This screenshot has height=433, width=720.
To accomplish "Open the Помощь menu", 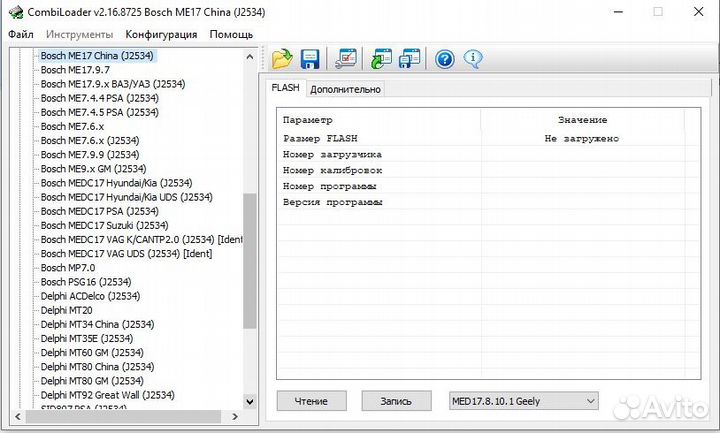I will click(x=231, y=34).
